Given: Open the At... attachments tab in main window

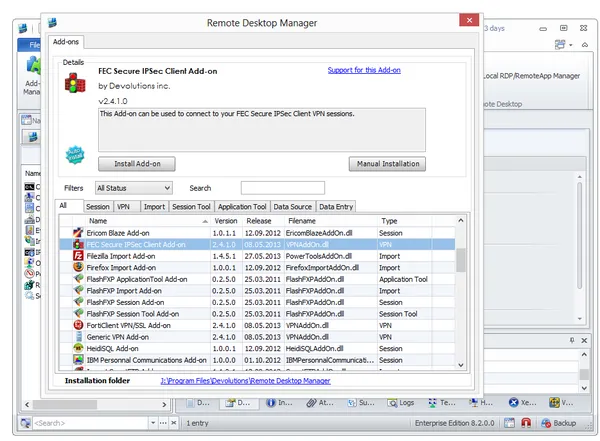Looking at the screenshot, I should [320, 402].
